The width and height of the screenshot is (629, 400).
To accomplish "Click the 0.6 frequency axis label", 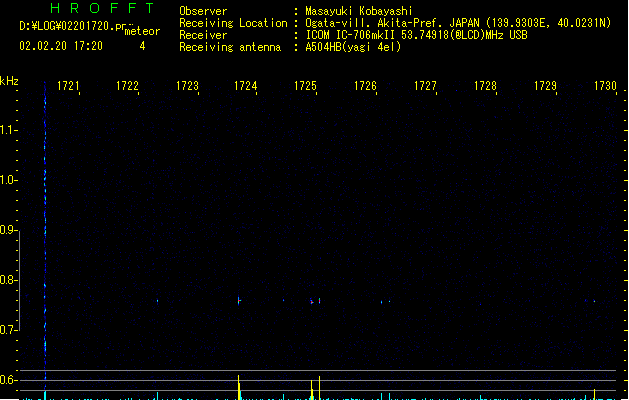I will (7, 380).
